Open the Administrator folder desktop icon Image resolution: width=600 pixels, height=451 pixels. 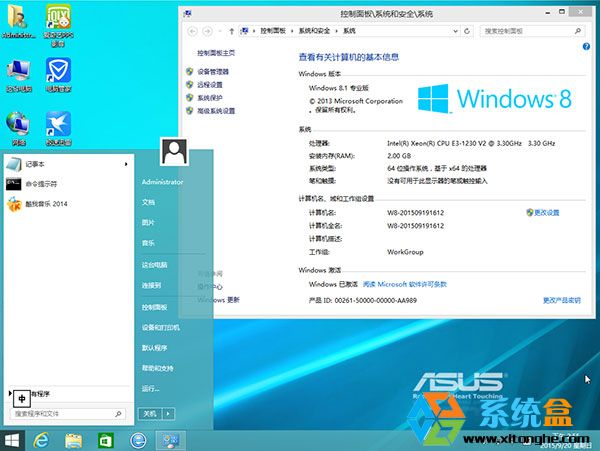click(x=19, y=20)
